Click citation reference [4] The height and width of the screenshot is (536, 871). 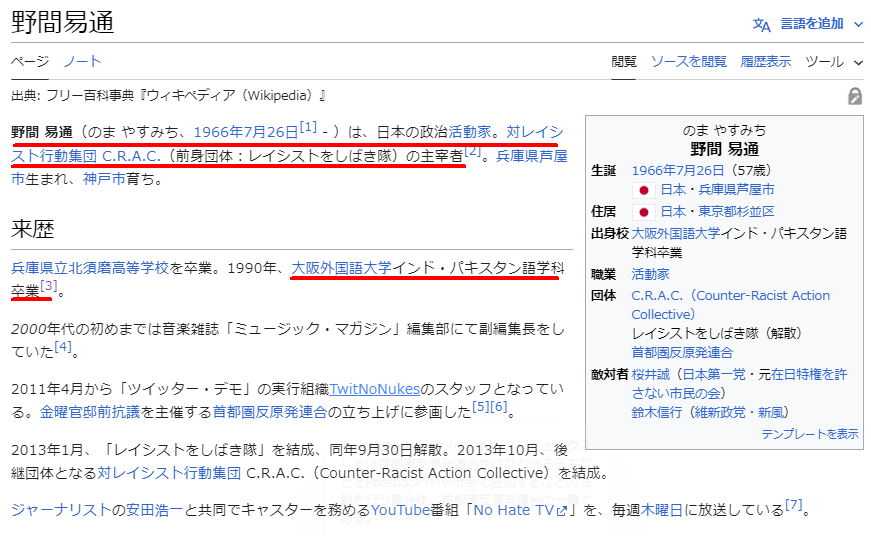click(x=63, y=347)
